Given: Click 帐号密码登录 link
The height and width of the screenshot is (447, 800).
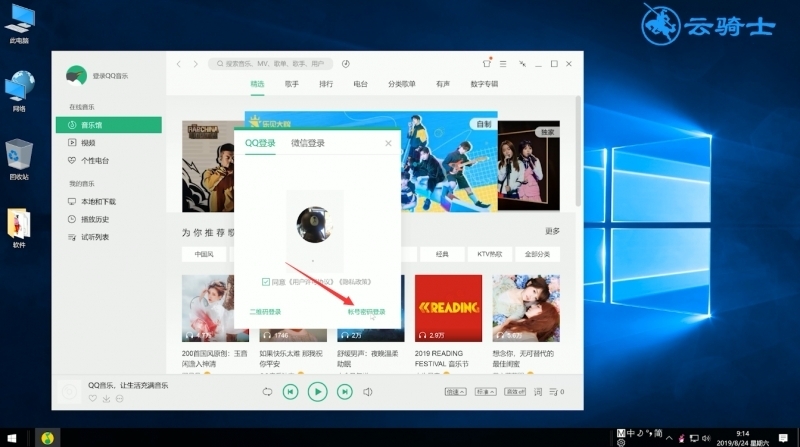Looking at the screenshot, I should [366, 312].
